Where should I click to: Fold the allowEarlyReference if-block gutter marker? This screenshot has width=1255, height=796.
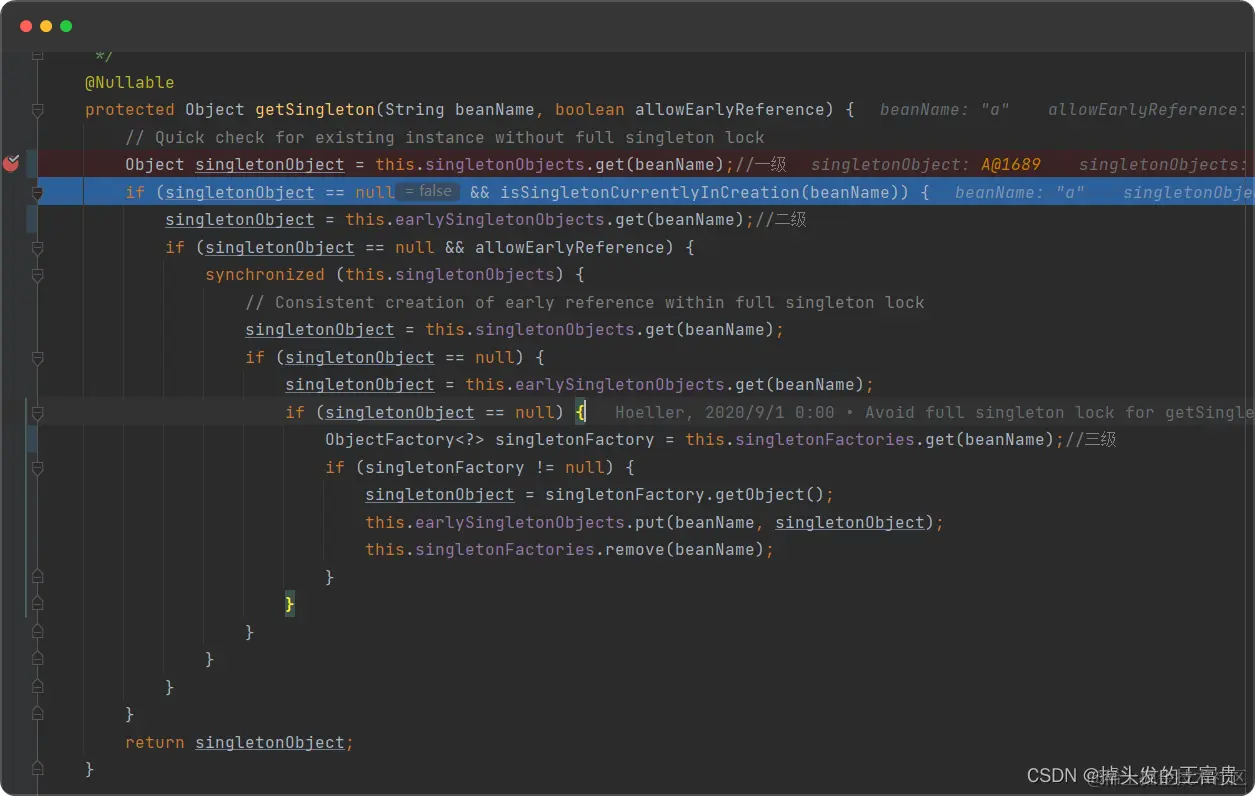point(38,247)
